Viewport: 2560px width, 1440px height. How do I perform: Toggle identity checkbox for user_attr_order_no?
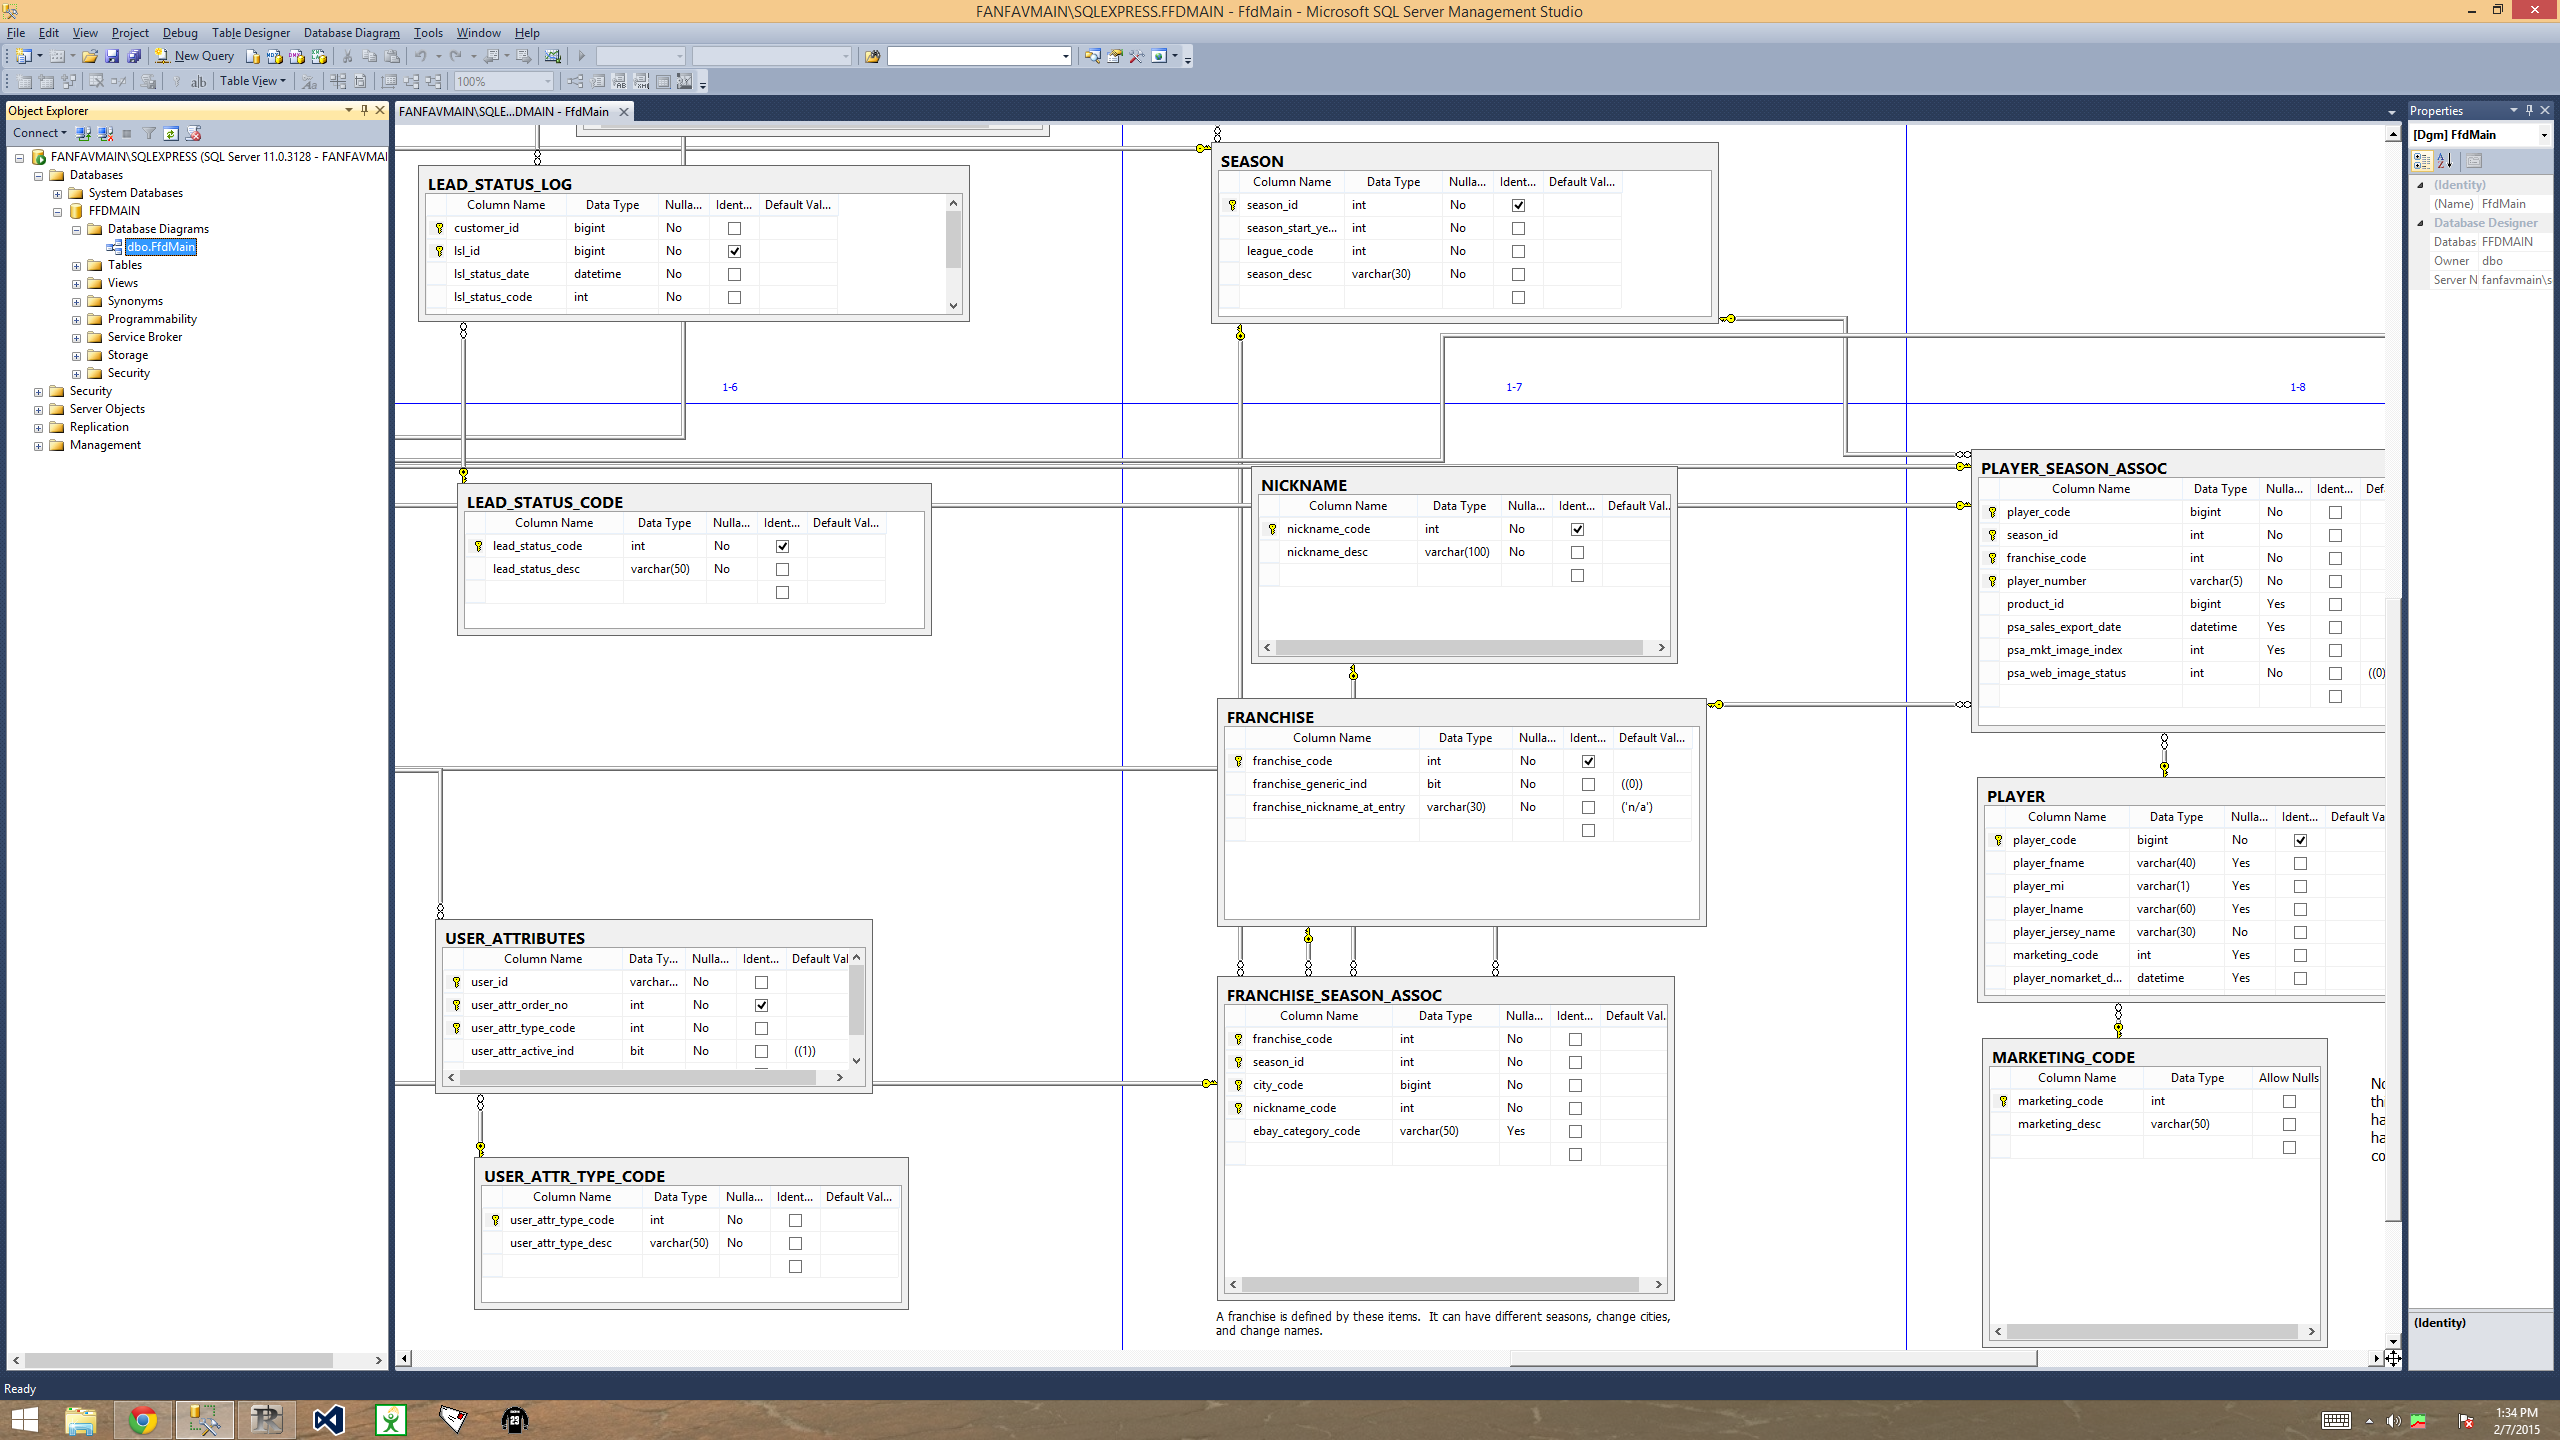point(761,1005)
